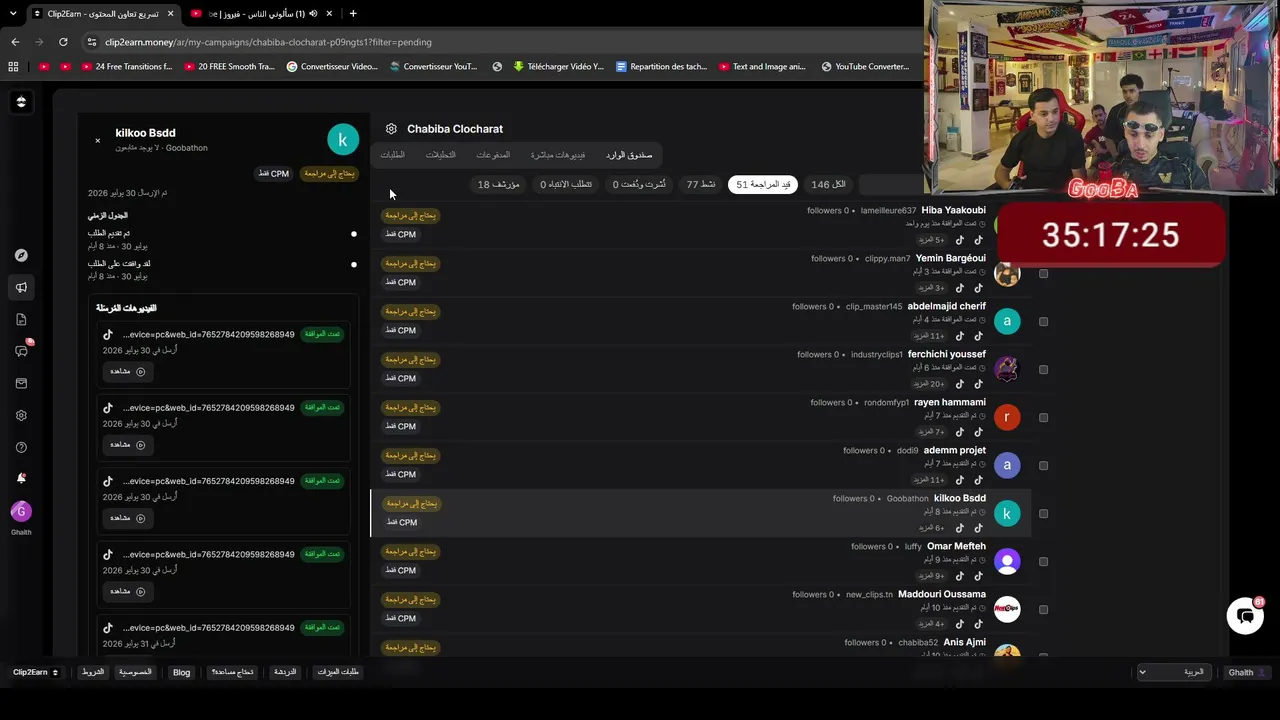Close the kilkoo Bsdd details panel
1280x720 pixels.
[97, 141]
